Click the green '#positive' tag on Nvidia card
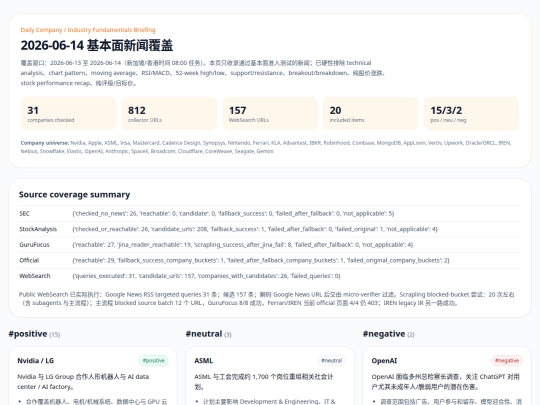This screenshot has height=405, width=540. tap(154, 361)
